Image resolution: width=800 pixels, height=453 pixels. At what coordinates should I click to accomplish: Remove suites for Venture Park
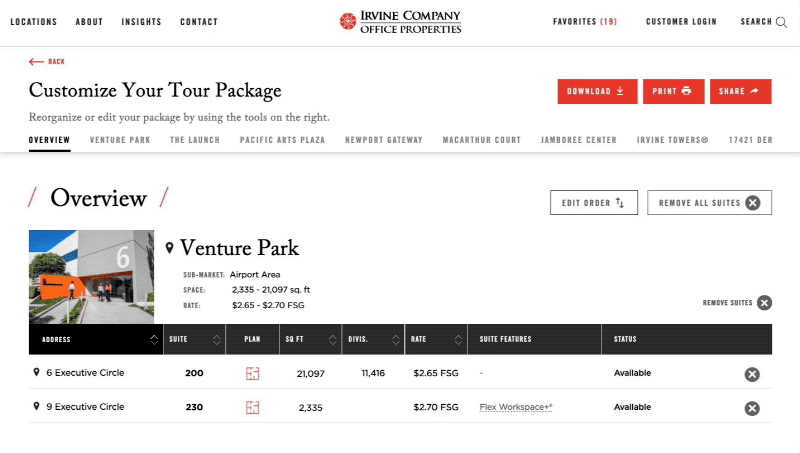point(737,303)
